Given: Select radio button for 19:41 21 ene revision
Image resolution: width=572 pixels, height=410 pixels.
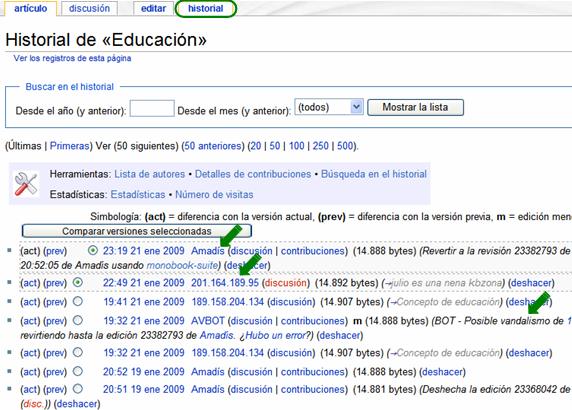Looking at the screenshot, I should (x=78, y=301).
